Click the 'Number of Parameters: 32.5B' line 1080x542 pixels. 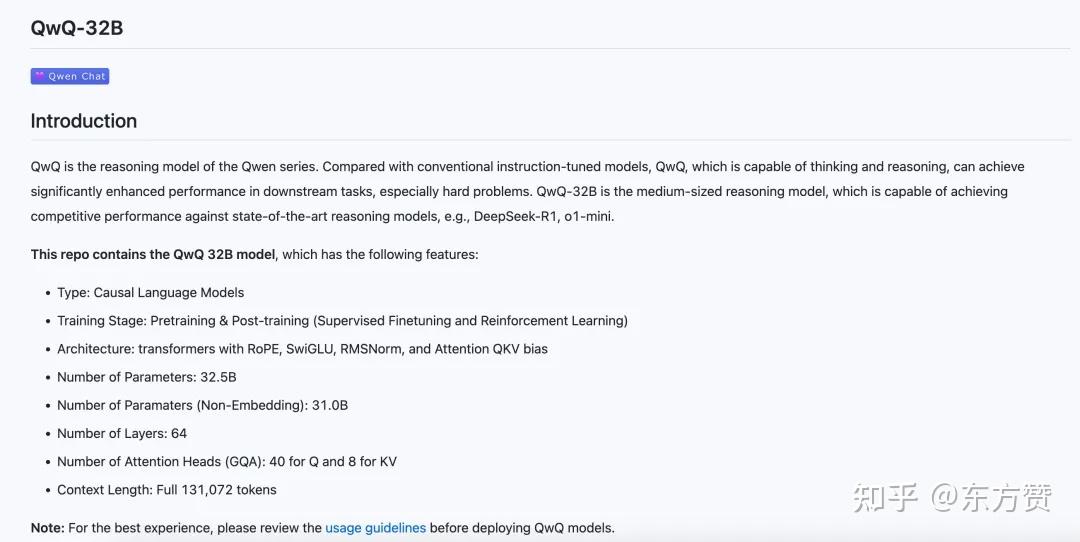(x=146, y=377)
